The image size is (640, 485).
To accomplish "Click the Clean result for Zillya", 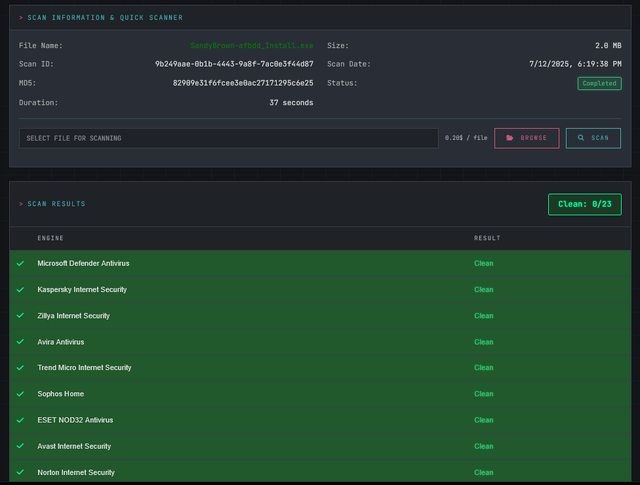I will [484, 316].
